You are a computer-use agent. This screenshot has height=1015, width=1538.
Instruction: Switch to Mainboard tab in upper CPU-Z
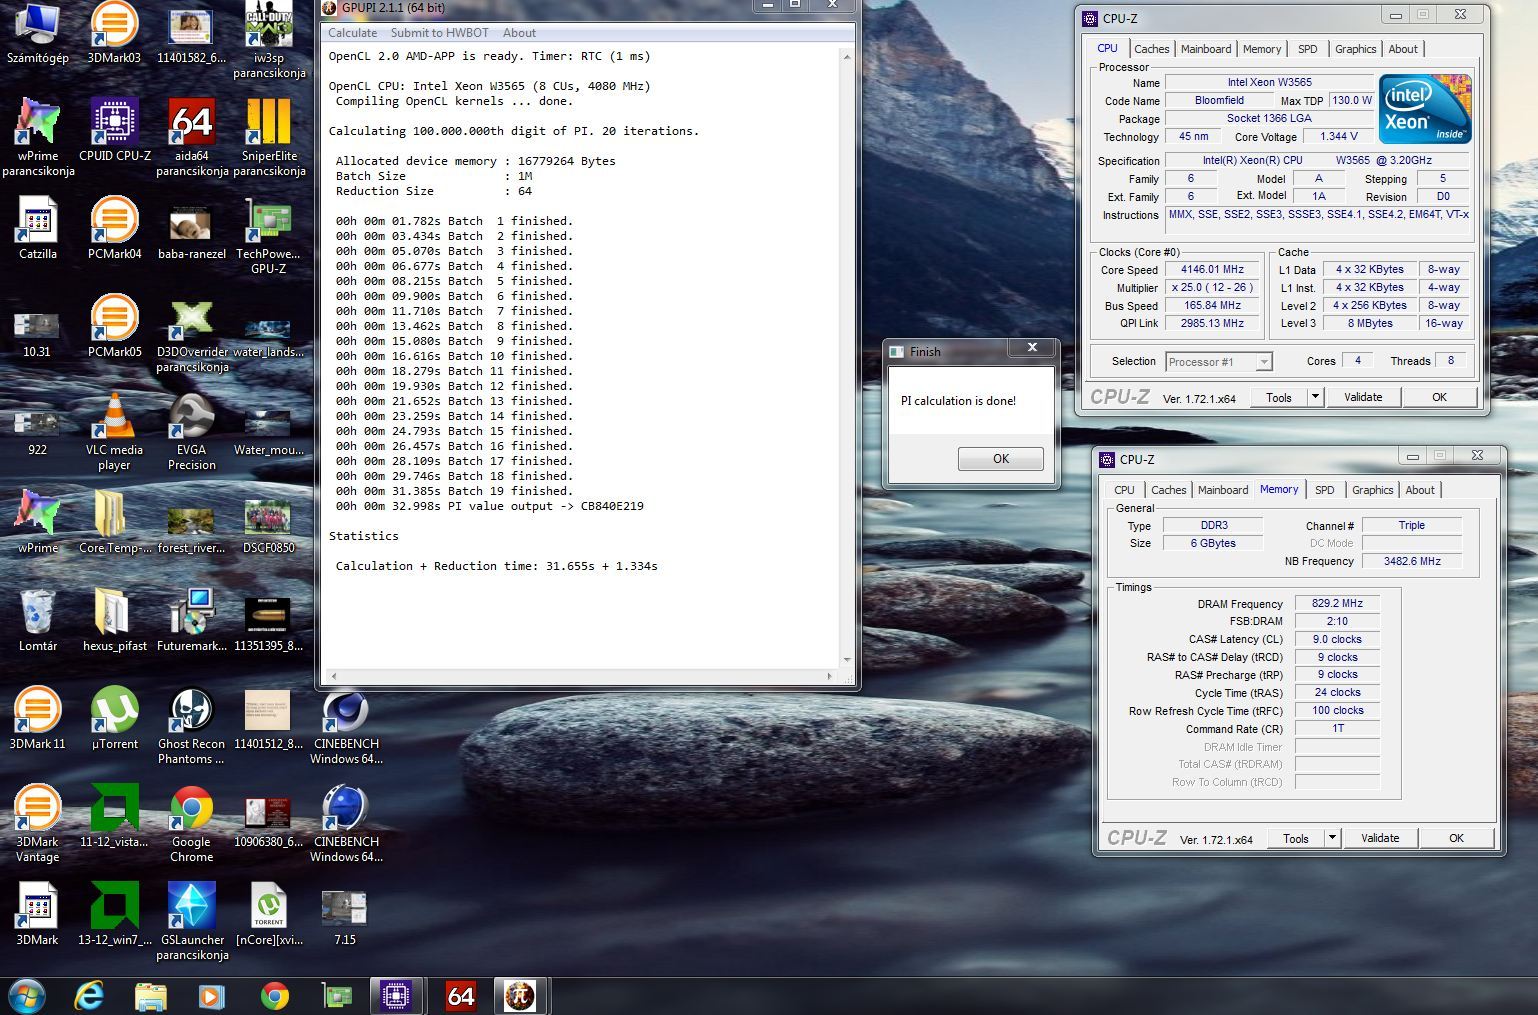[x=1206, y=49]
